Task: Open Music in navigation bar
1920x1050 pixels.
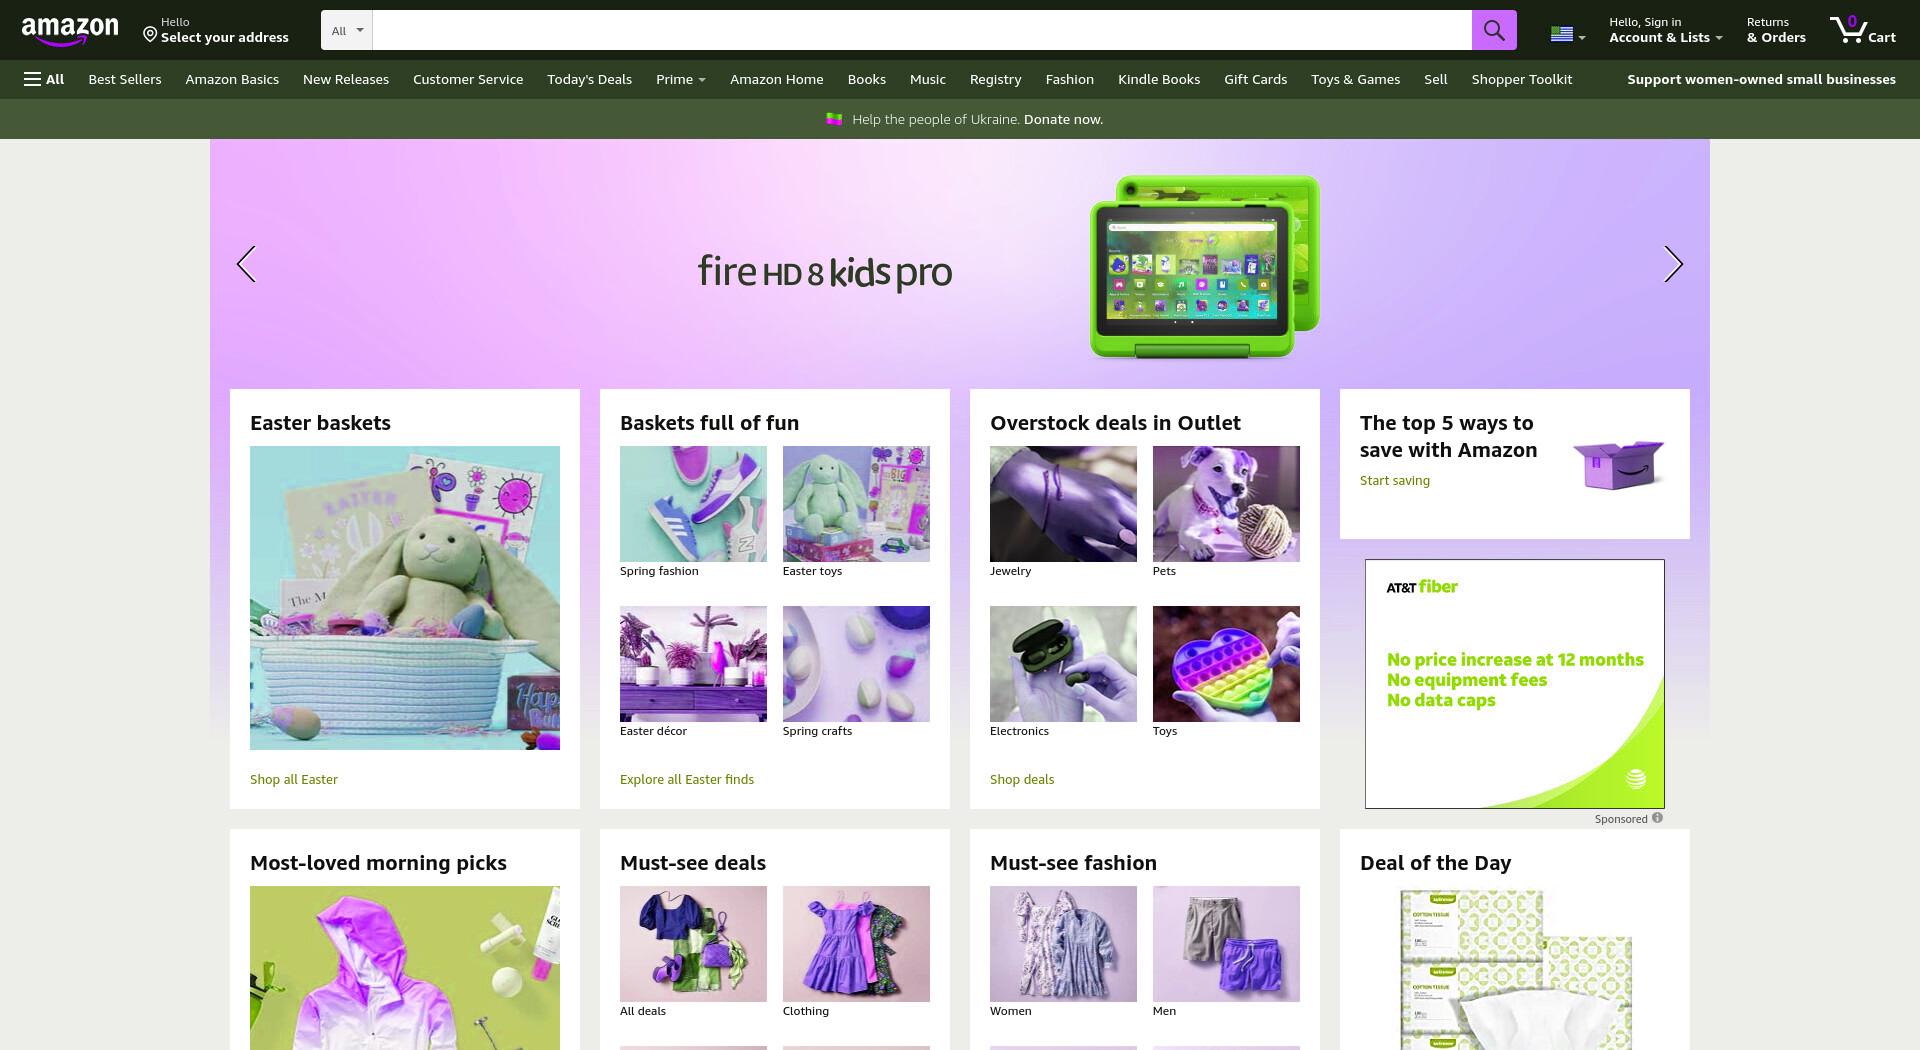Action: click(928, 79)
